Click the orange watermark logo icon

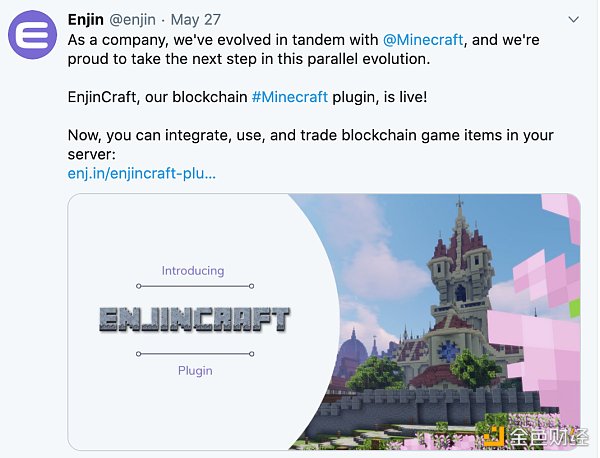494,436
